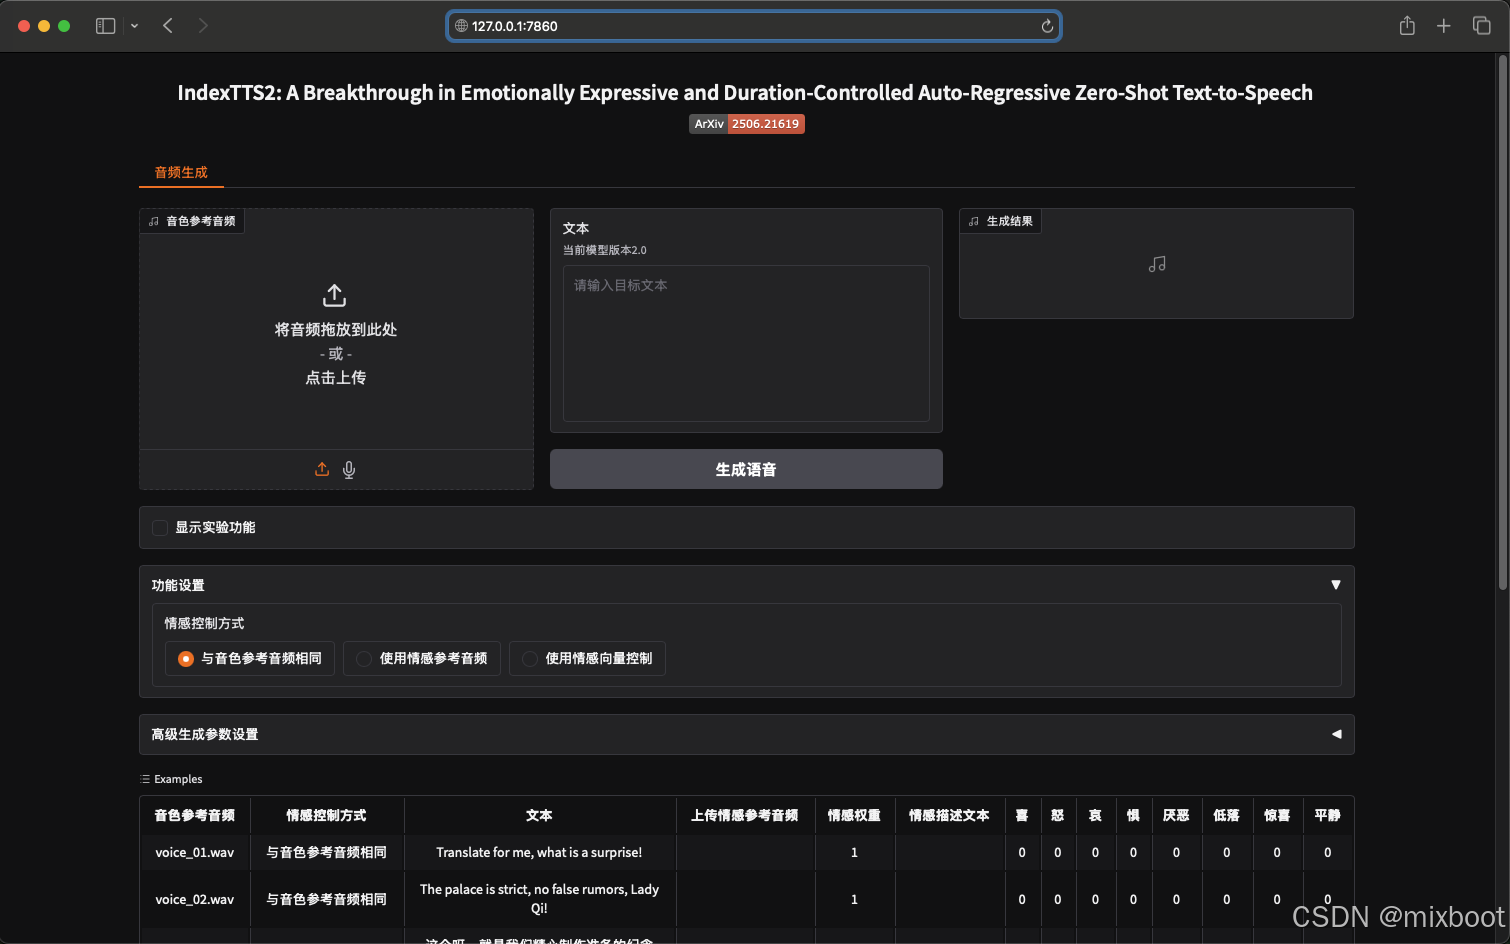Go back with the browser back arrow

tap(168, 26)
